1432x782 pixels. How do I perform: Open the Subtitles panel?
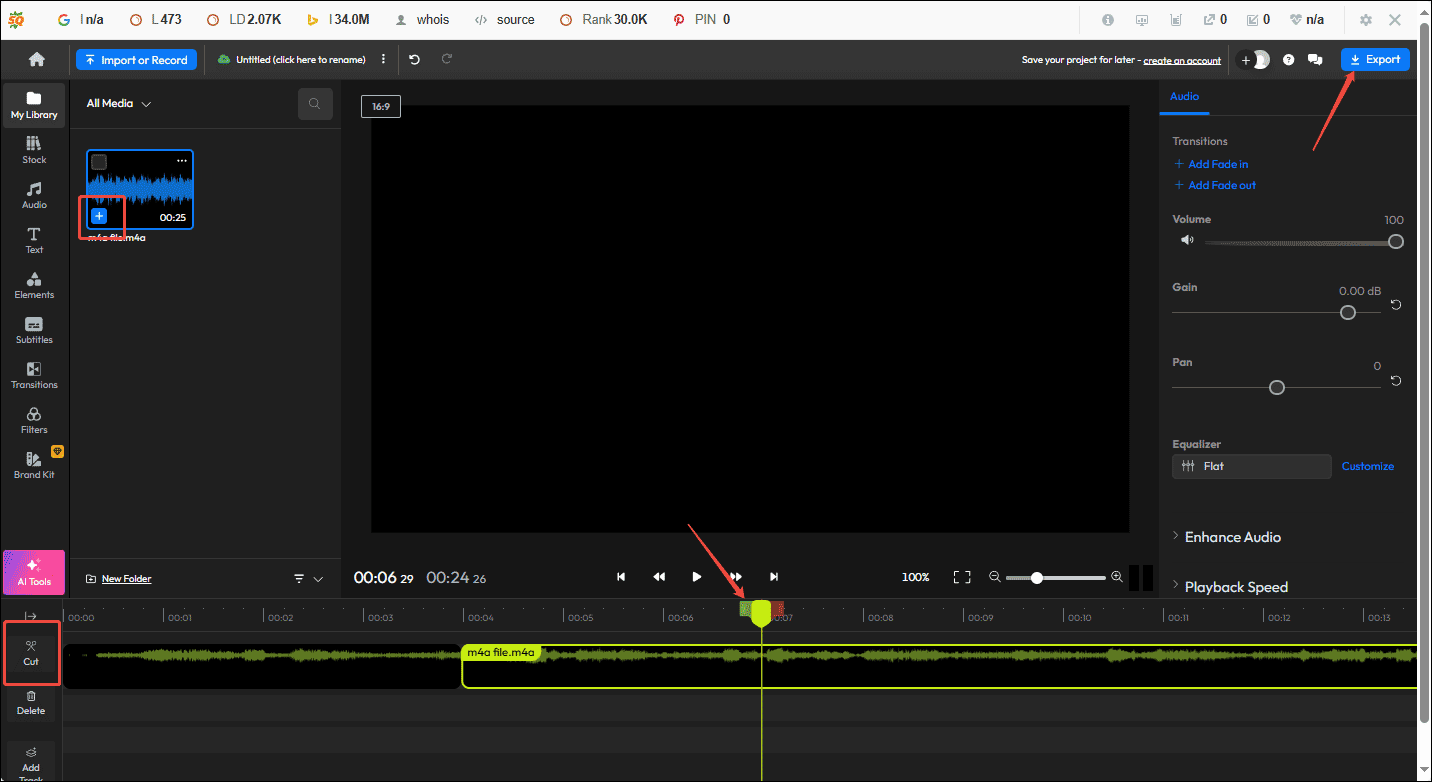[34, 330]
